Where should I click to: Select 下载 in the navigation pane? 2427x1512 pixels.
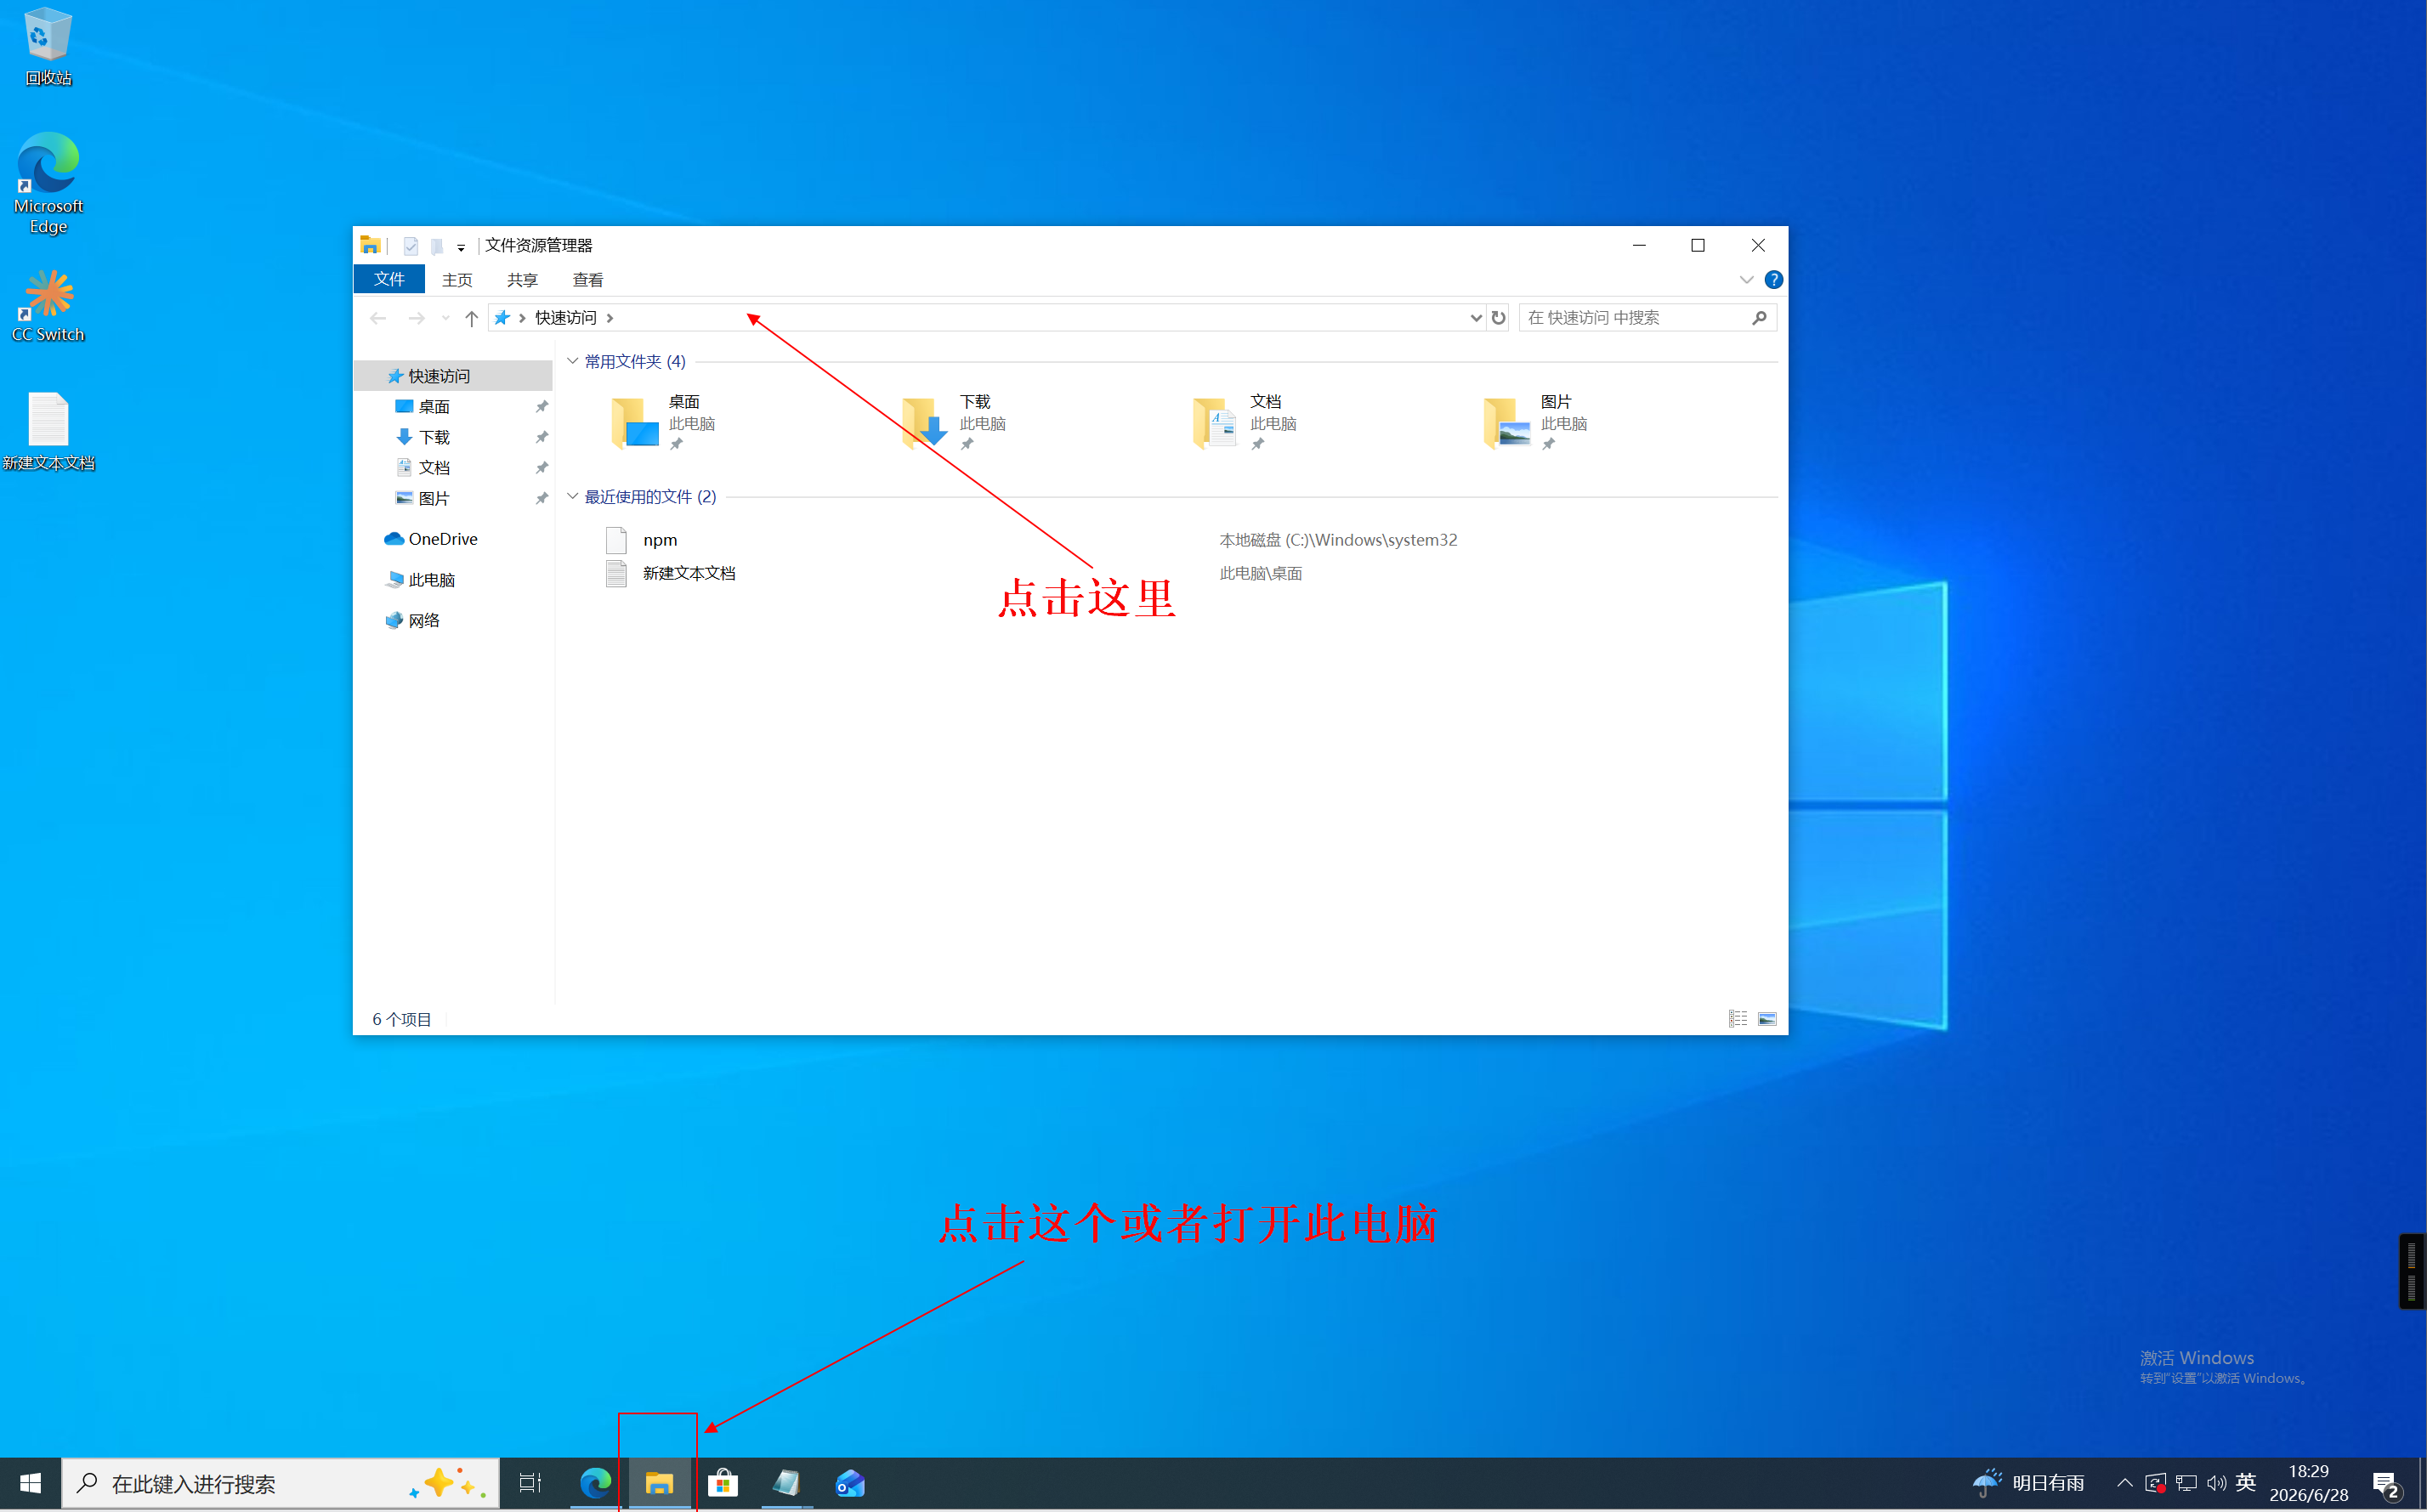click(454, 437)
